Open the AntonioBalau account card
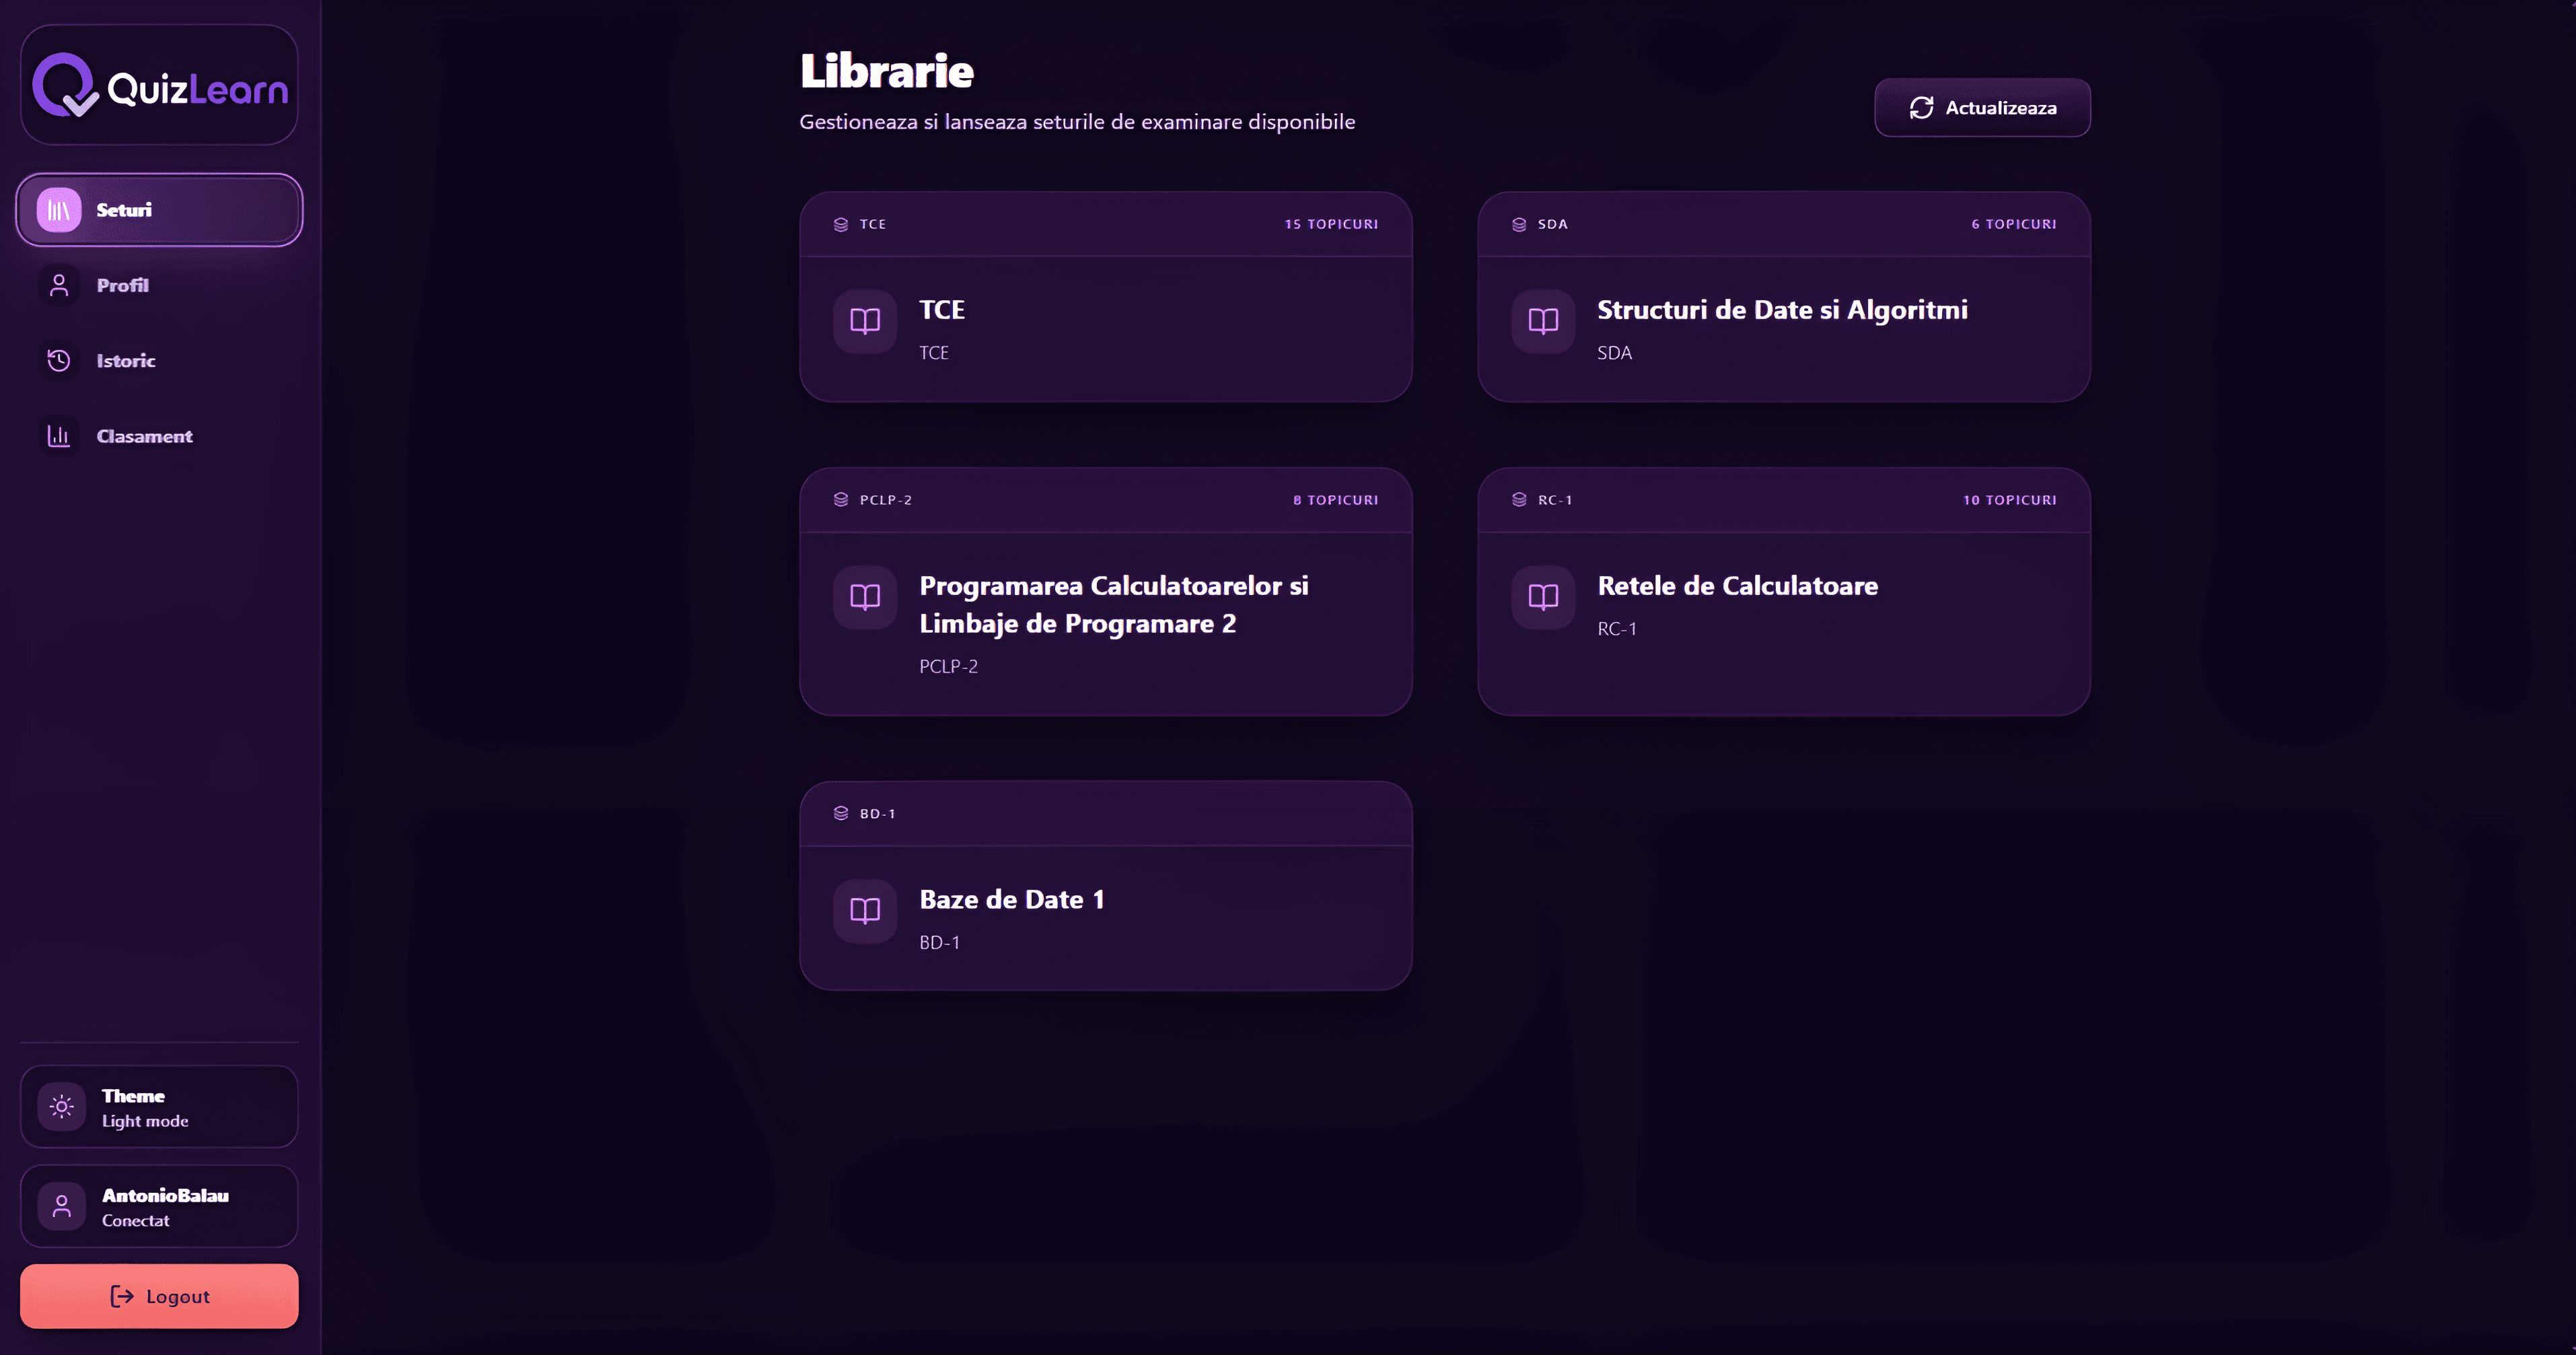Viewport: 2576px width, 1355px height. [159, 1206]
